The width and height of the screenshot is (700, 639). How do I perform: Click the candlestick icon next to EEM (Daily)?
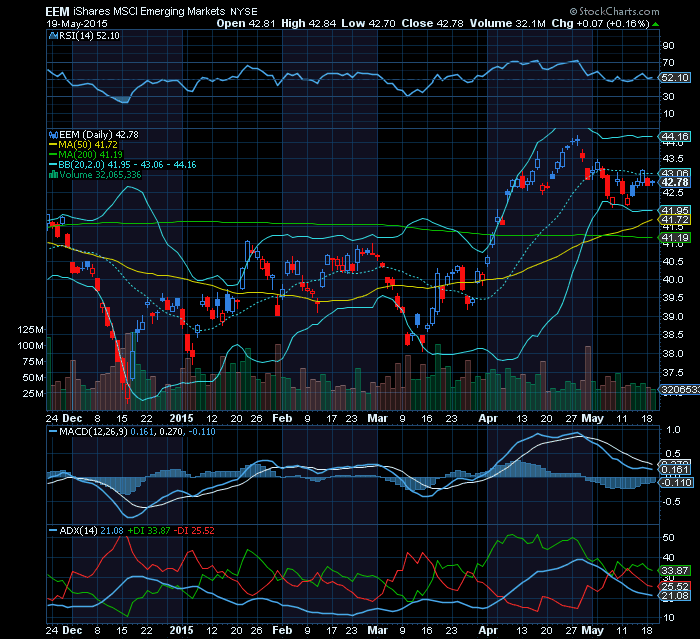click(x=53, y=134)
